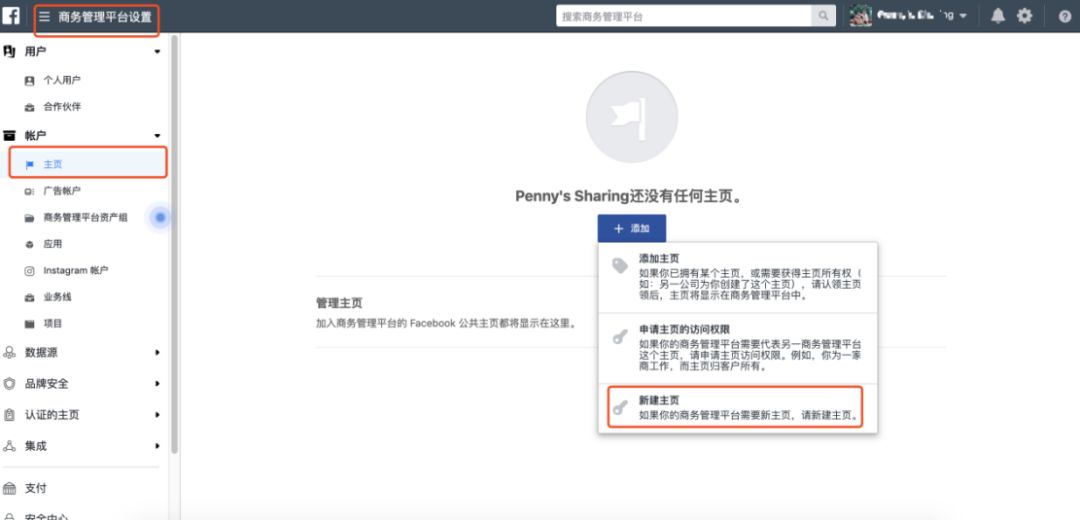Click the 用户 section icon
Screen dimensions: 1080x520
pyautogui.click(x=10, y=52)
